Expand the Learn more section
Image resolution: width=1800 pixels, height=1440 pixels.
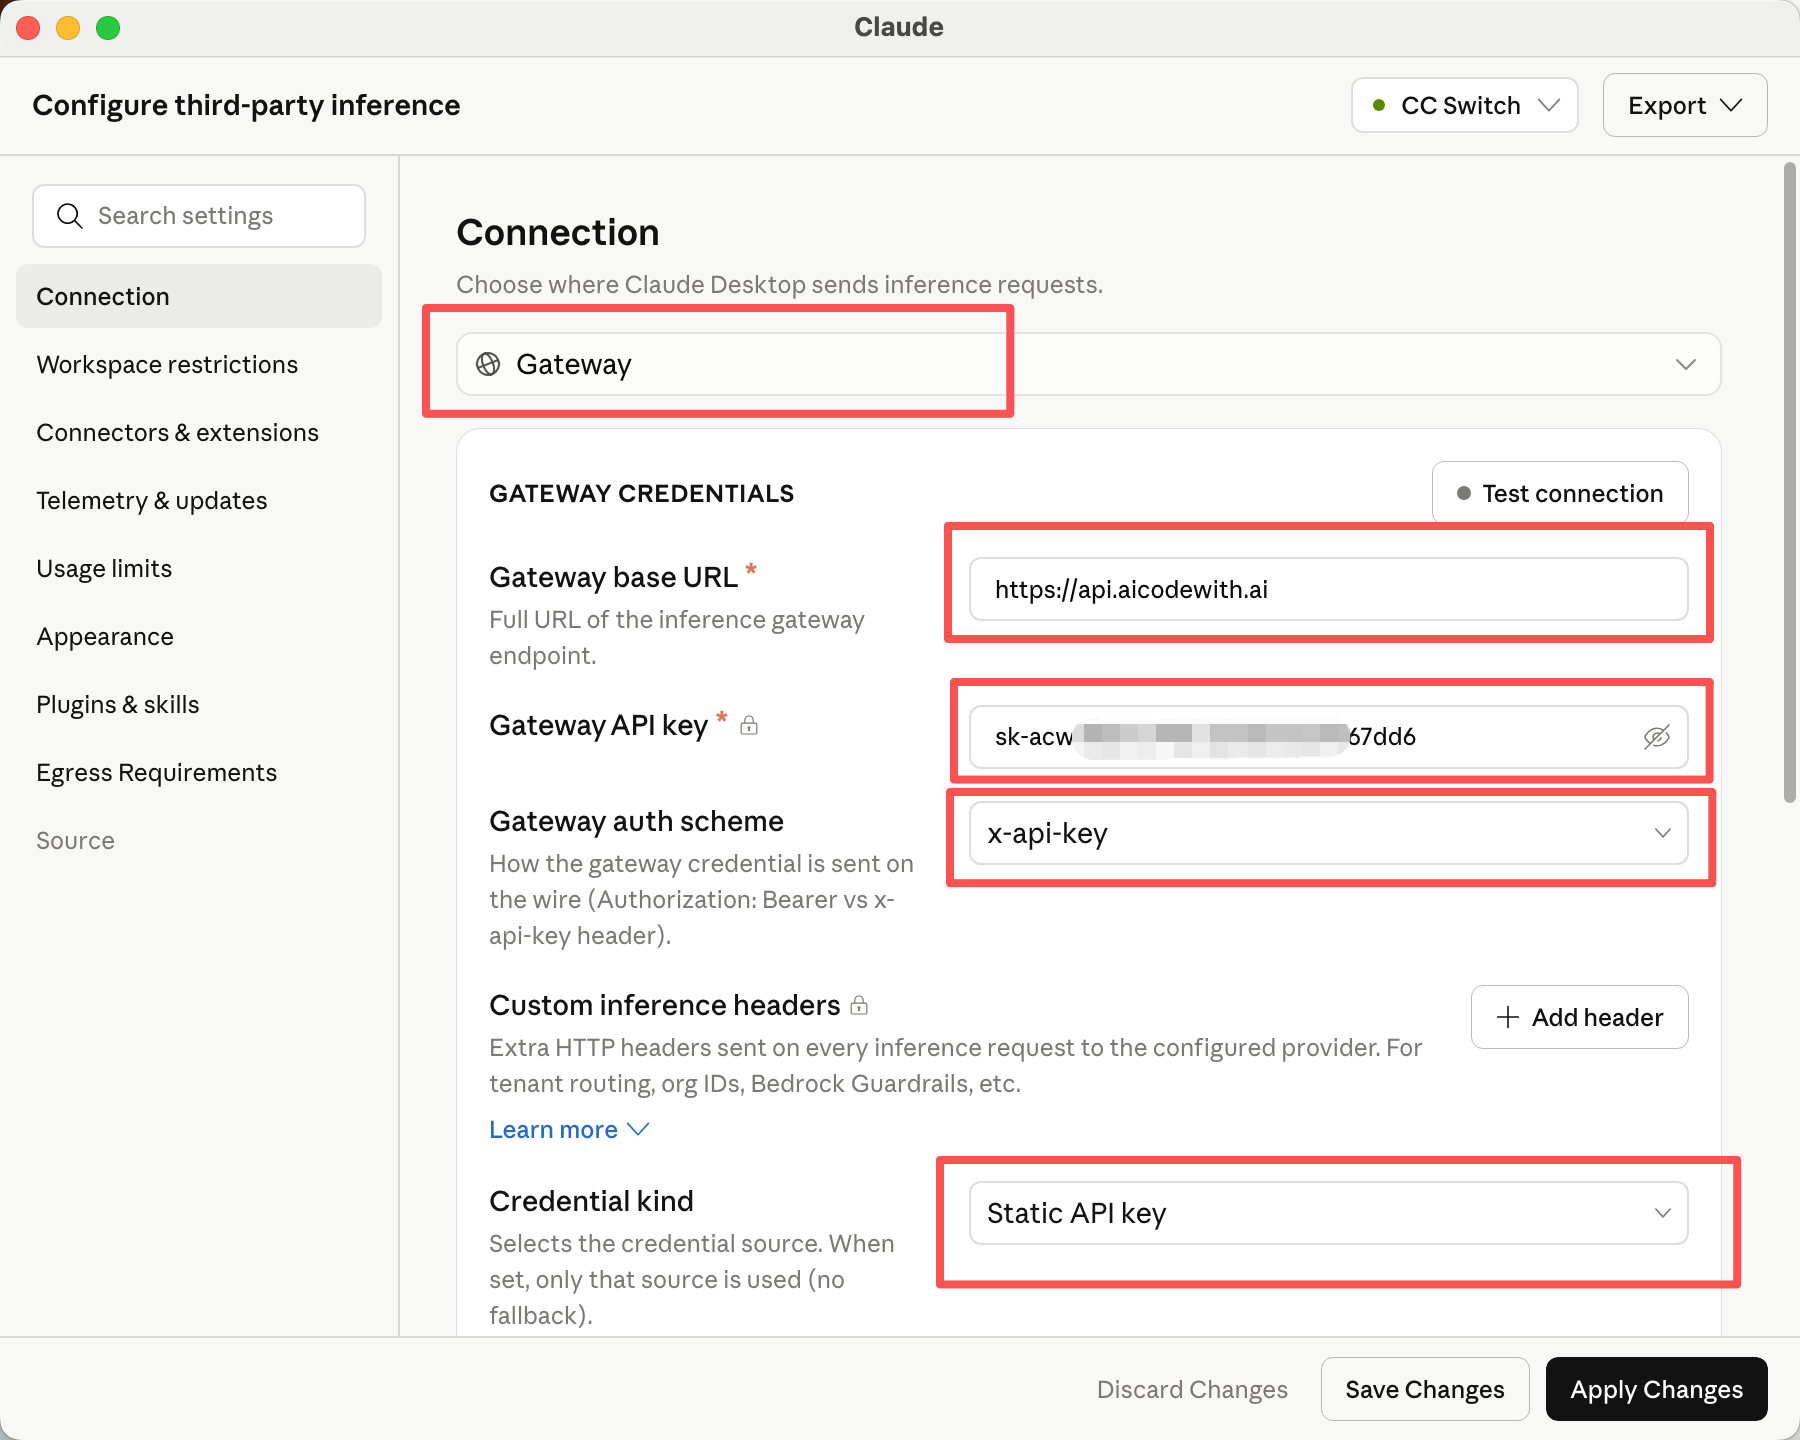coord(569,1129)
